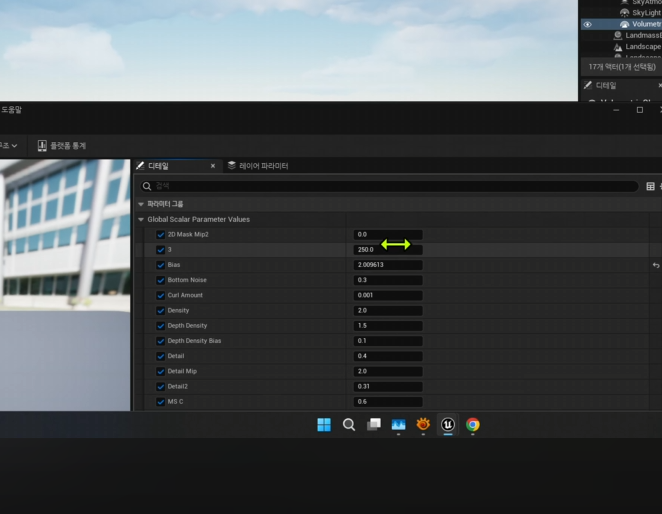The height and width of the screenshot is (514, 662).
Task: Click the layers icon on 레이어 파라미터 tab
Action: coord(231,166)
